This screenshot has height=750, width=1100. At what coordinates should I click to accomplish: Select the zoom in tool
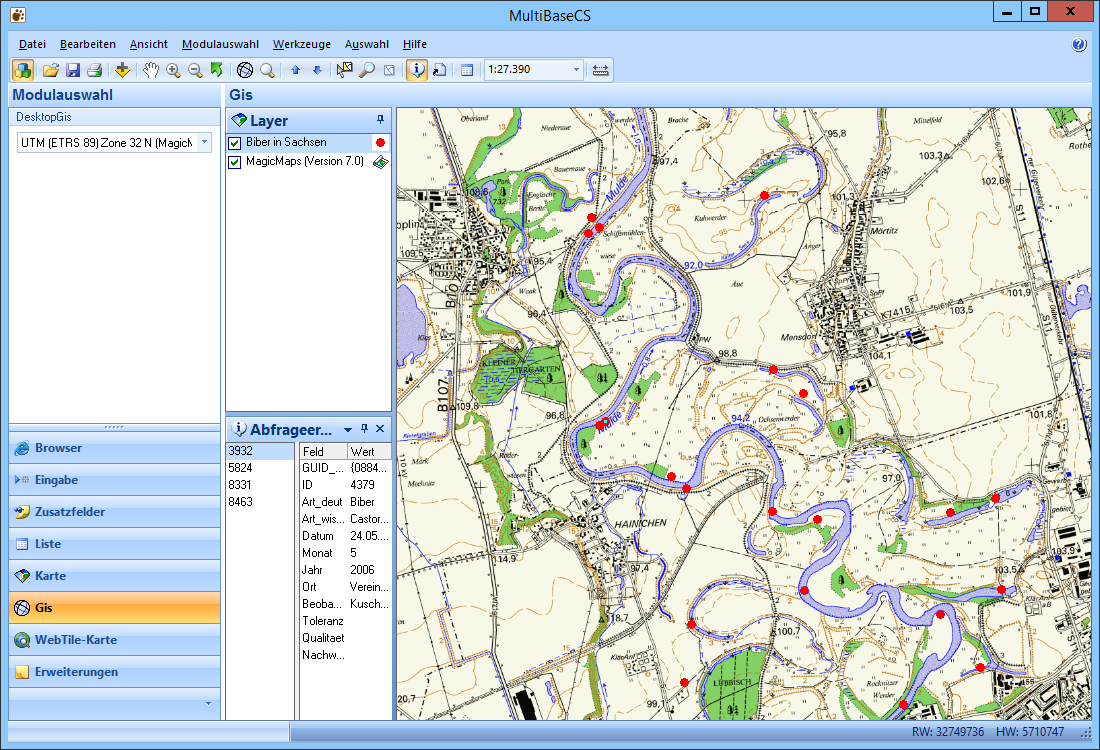[x=173, y=70]
